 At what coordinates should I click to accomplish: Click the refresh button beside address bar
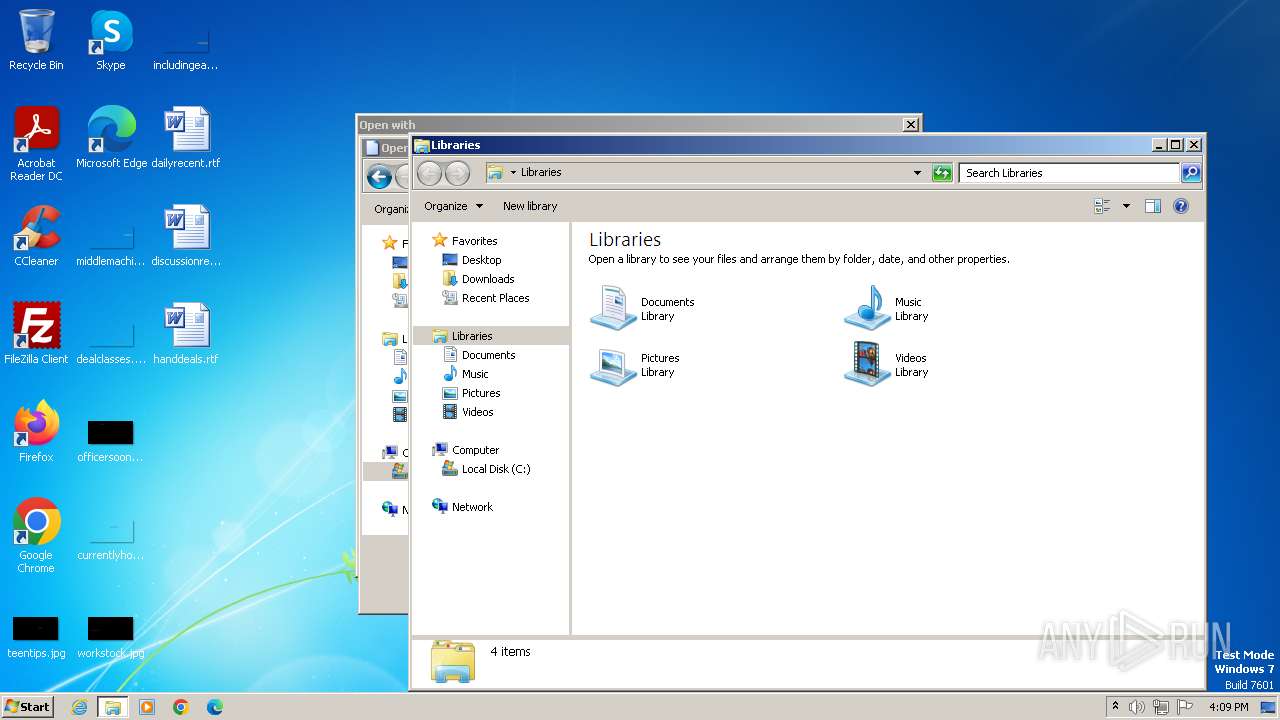tap(942, 173)
